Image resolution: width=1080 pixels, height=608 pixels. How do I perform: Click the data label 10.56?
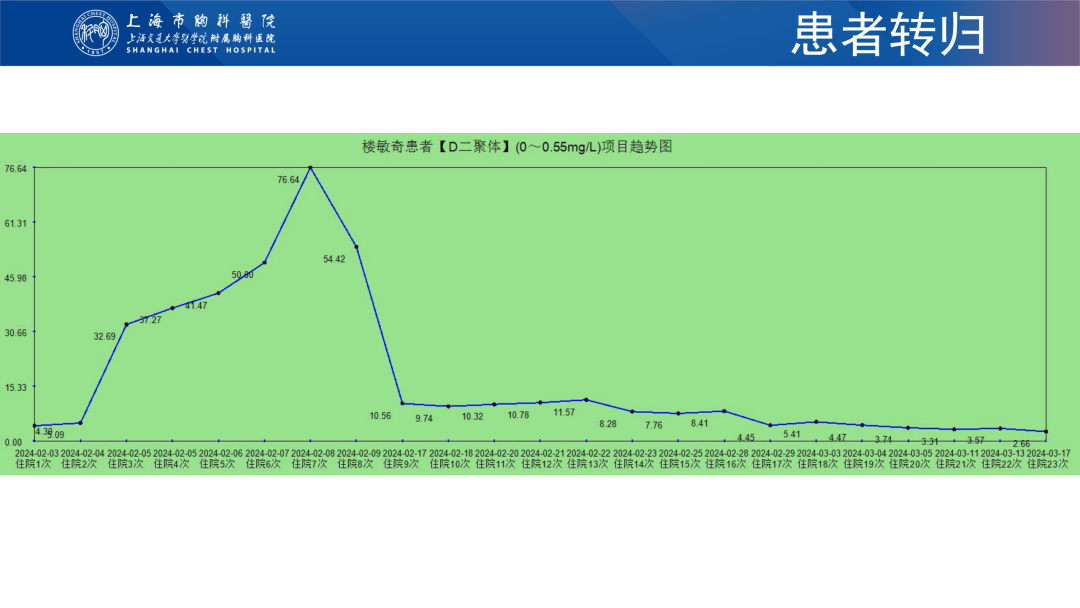tap(380, 416)
